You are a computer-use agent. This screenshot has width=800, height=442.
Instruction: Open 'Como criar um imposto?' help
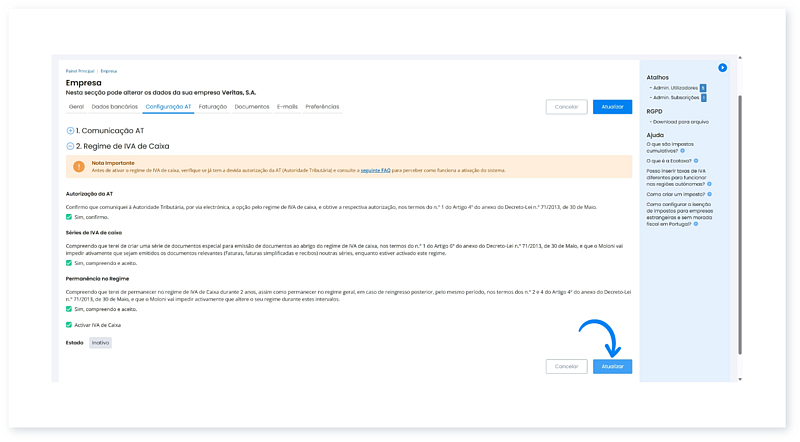676,194
